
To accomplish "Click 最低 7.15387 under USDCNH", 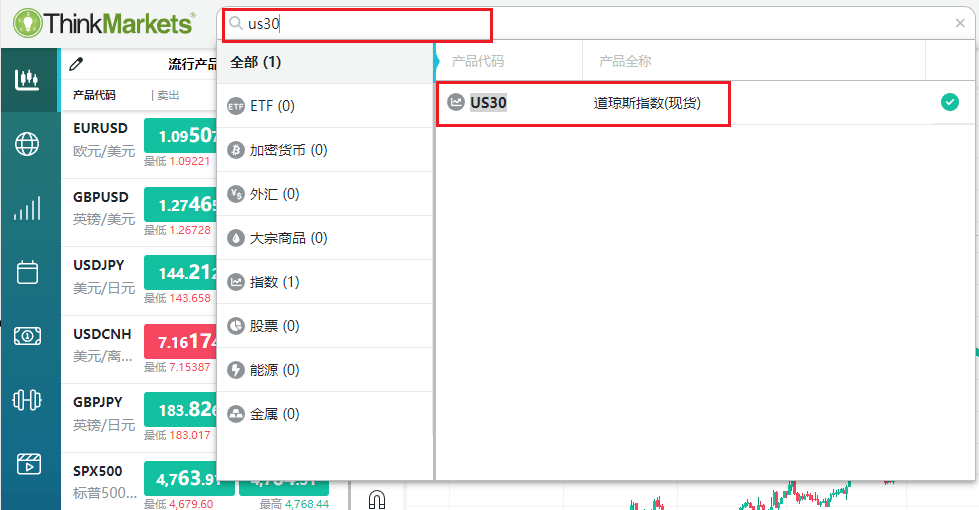I will pyautogui.click(x=177, y=367).
